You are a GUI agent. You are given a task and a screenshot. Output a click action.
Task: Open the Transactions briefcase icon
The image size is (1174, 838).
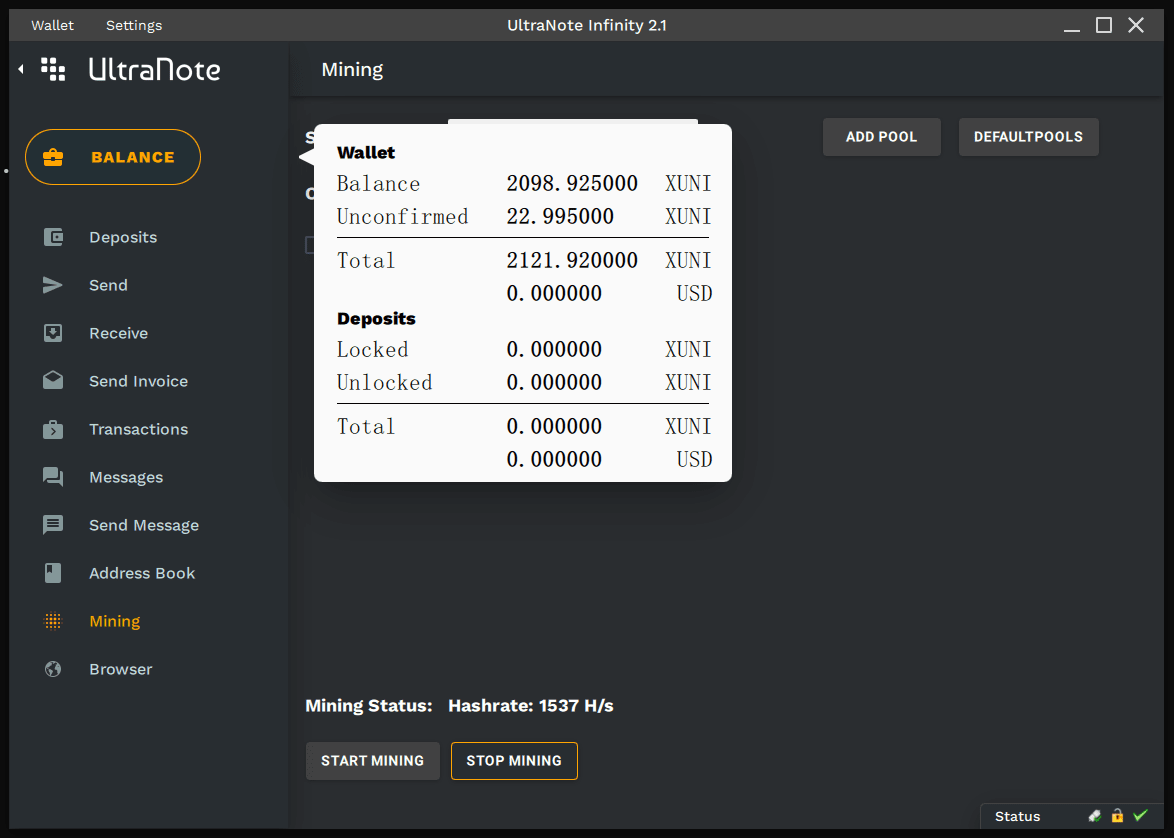coord(53,429)
